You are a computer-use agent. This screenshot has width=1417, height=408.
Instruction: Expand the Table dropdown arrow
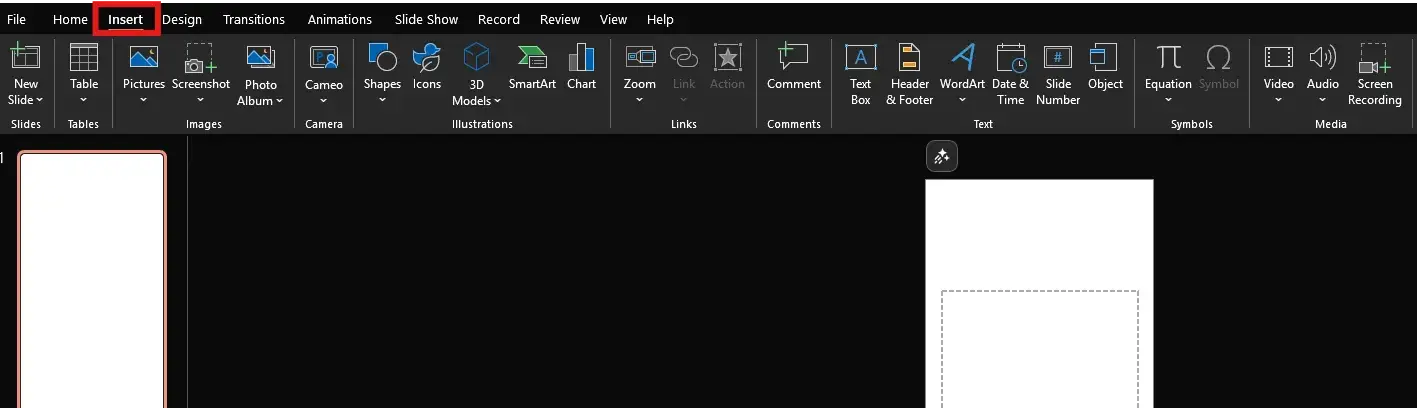pyautogui.click(x=84, y=100)
